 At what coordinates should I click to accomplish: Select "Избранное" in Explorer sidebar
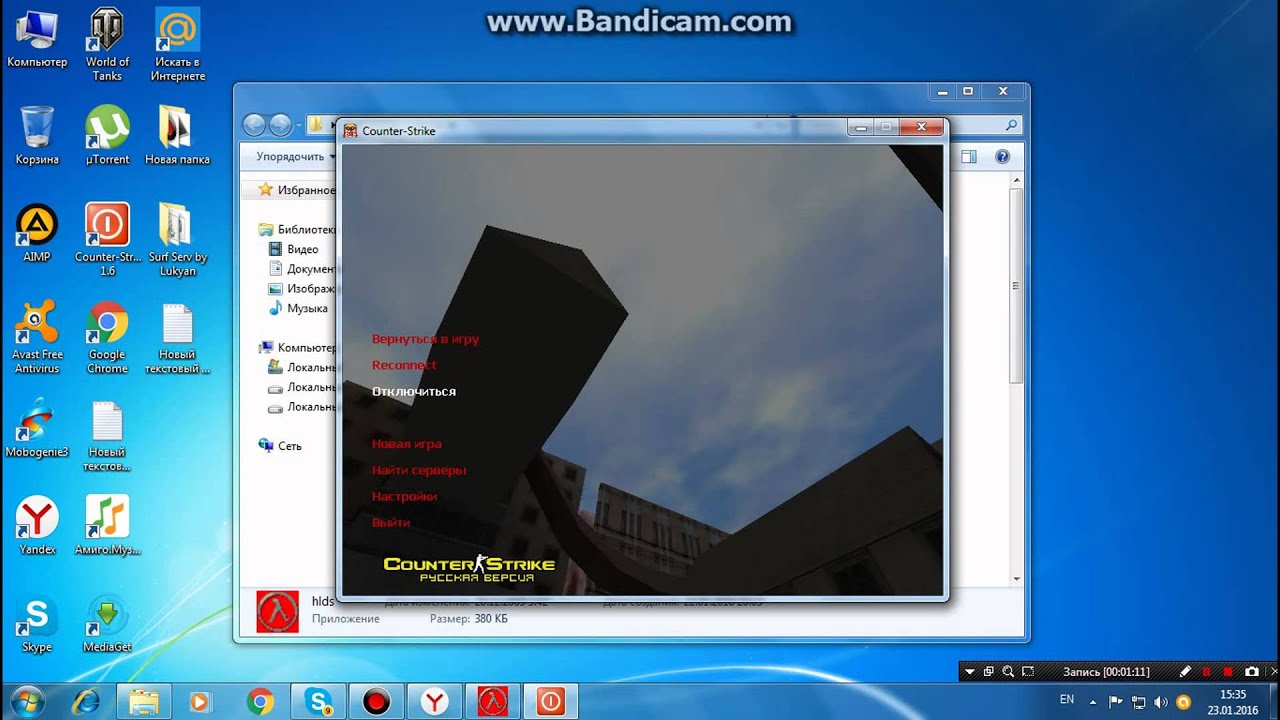[297, 189]
